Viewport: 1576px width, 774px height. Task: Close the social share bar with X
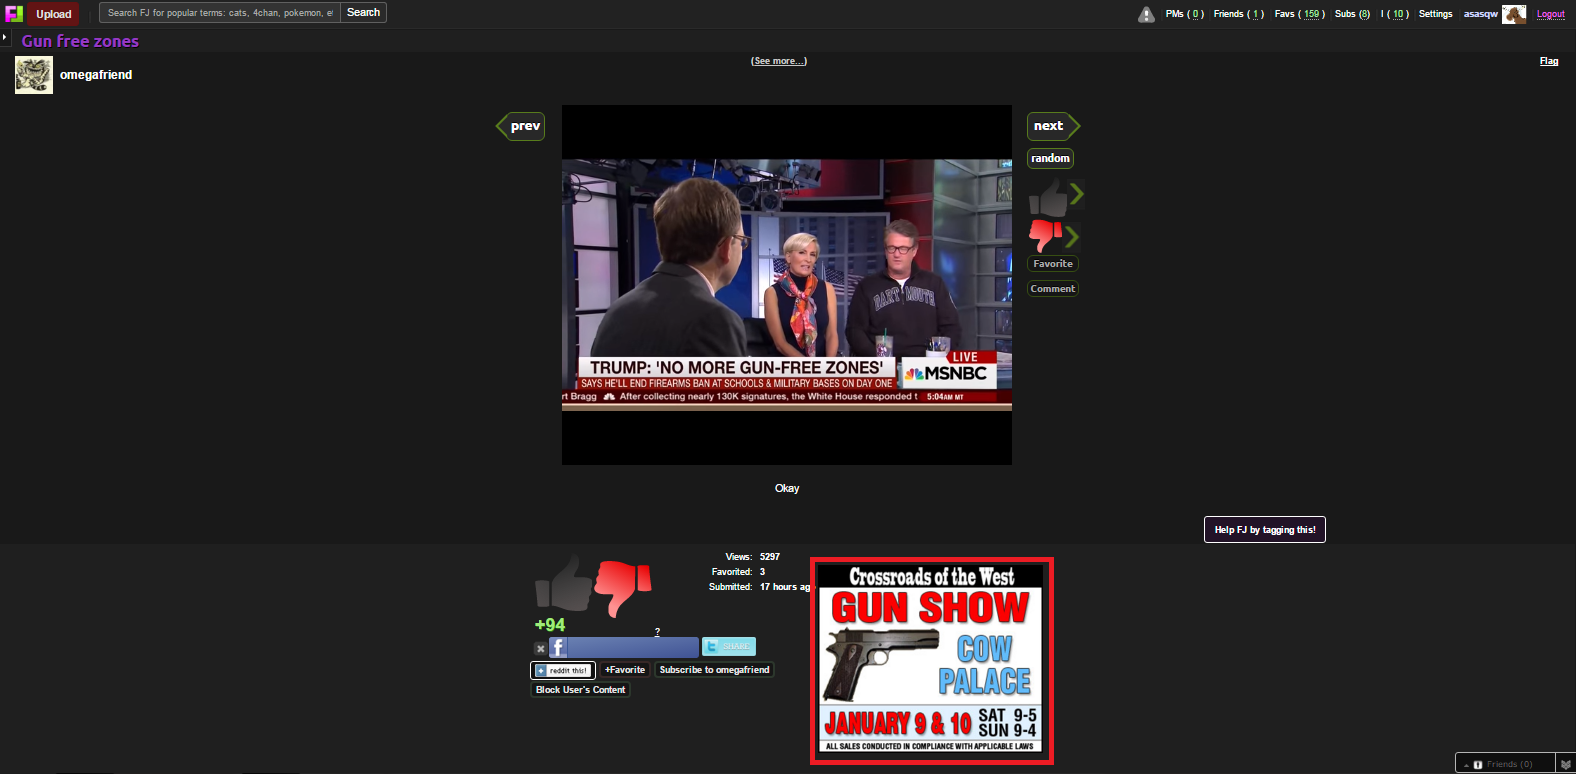tap(540, 649)
